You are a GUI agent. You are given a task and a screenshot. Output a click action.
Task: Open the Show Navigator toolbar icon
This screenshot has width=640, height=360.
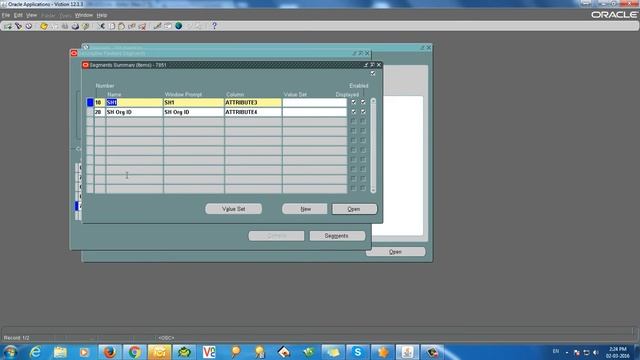[x=29, y=26]
